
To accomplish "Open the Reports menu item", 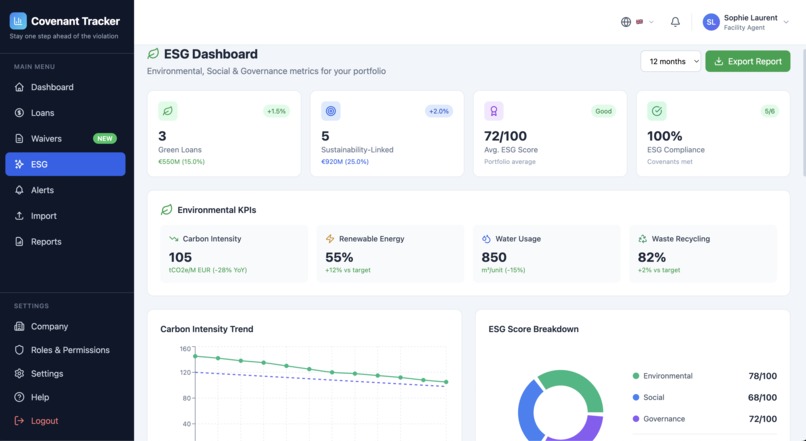I will pyautogui.click(x=65, y=242).
